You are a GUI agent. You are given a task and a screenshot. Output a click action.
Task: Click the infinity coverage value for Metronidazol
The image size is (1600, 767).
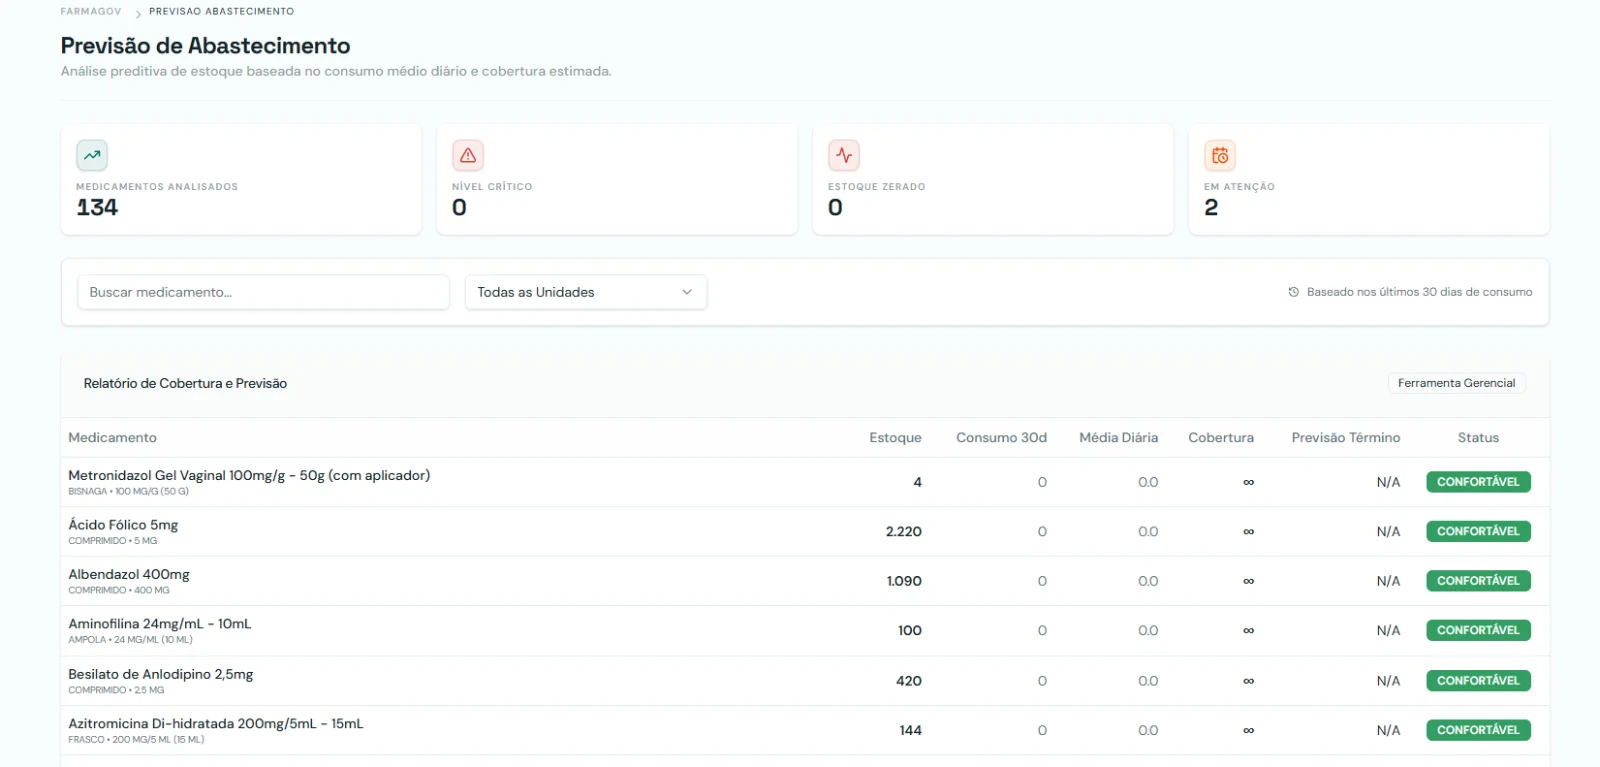[x=1248, y=483]
